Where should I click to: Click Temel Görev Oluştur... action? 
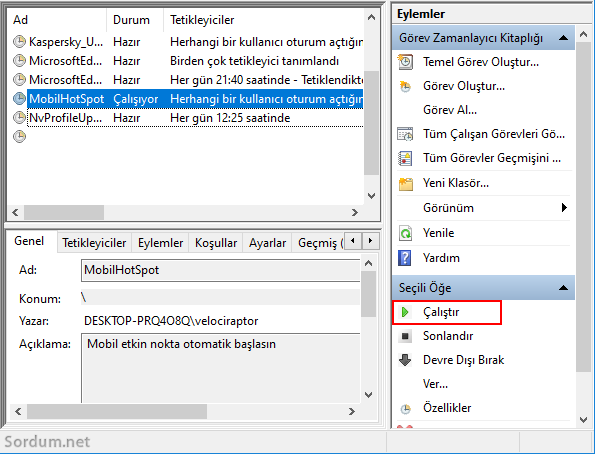point(481,62)
